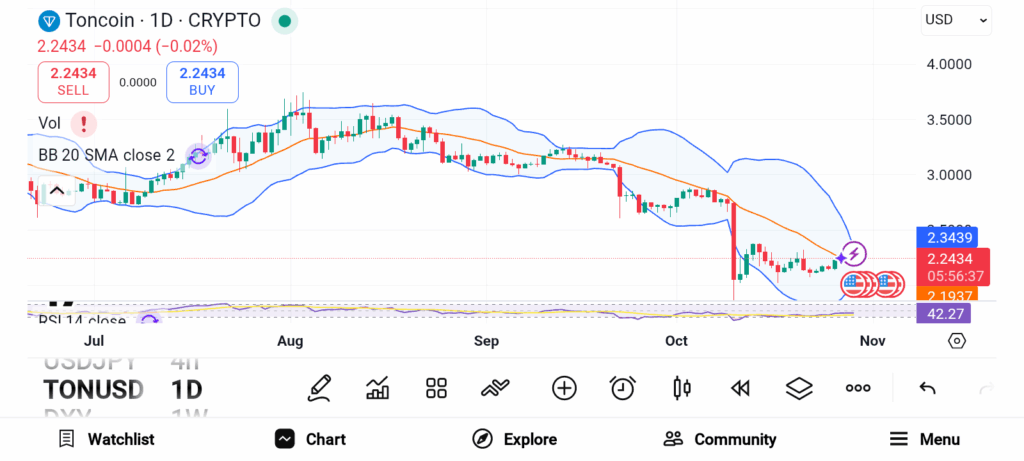Start bar replay rewind icon
The image size is (1024, 461).
740,388
